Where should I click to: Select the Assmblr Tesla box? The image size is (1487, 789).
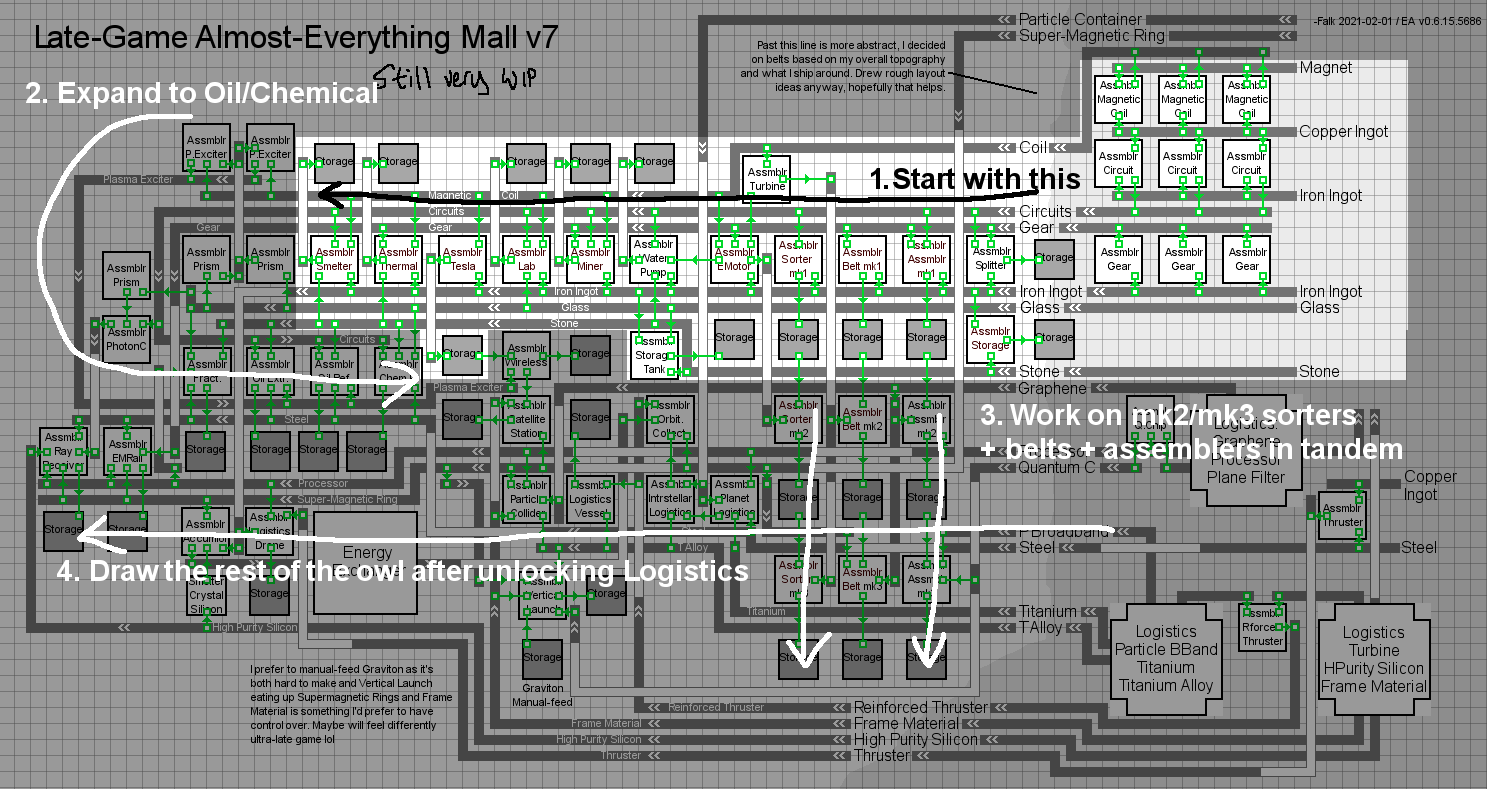(x=462, y=259)
